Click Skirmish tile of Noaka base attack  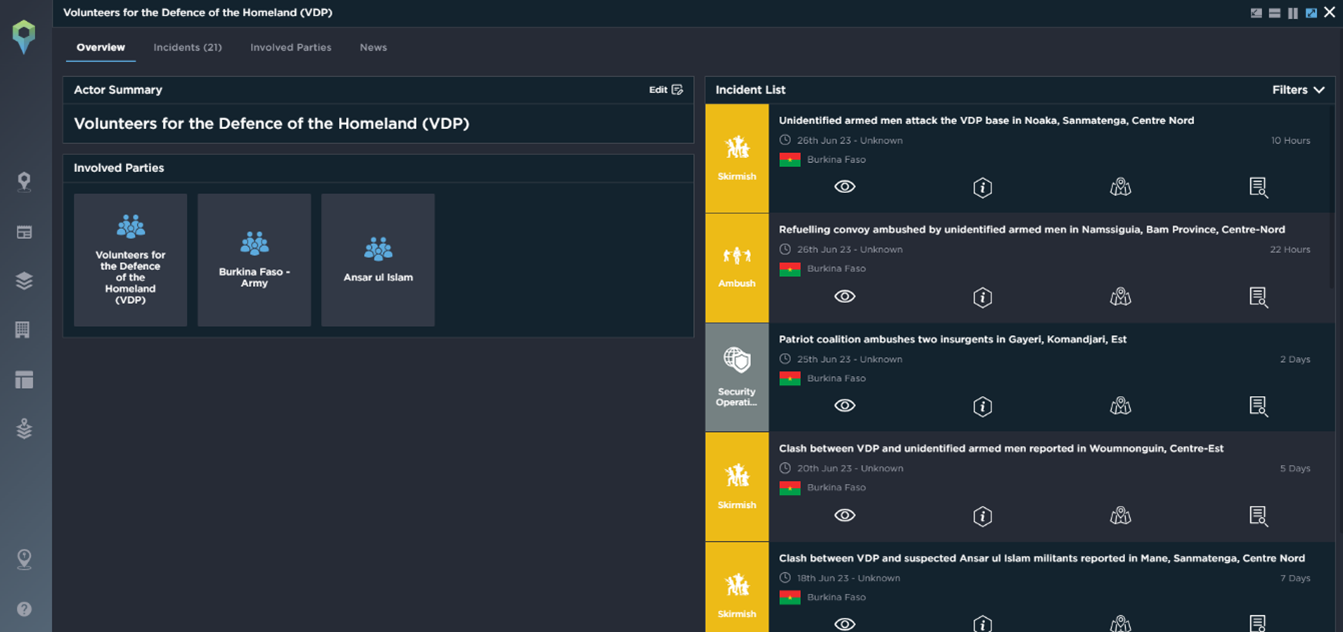(x=737, y=158)
